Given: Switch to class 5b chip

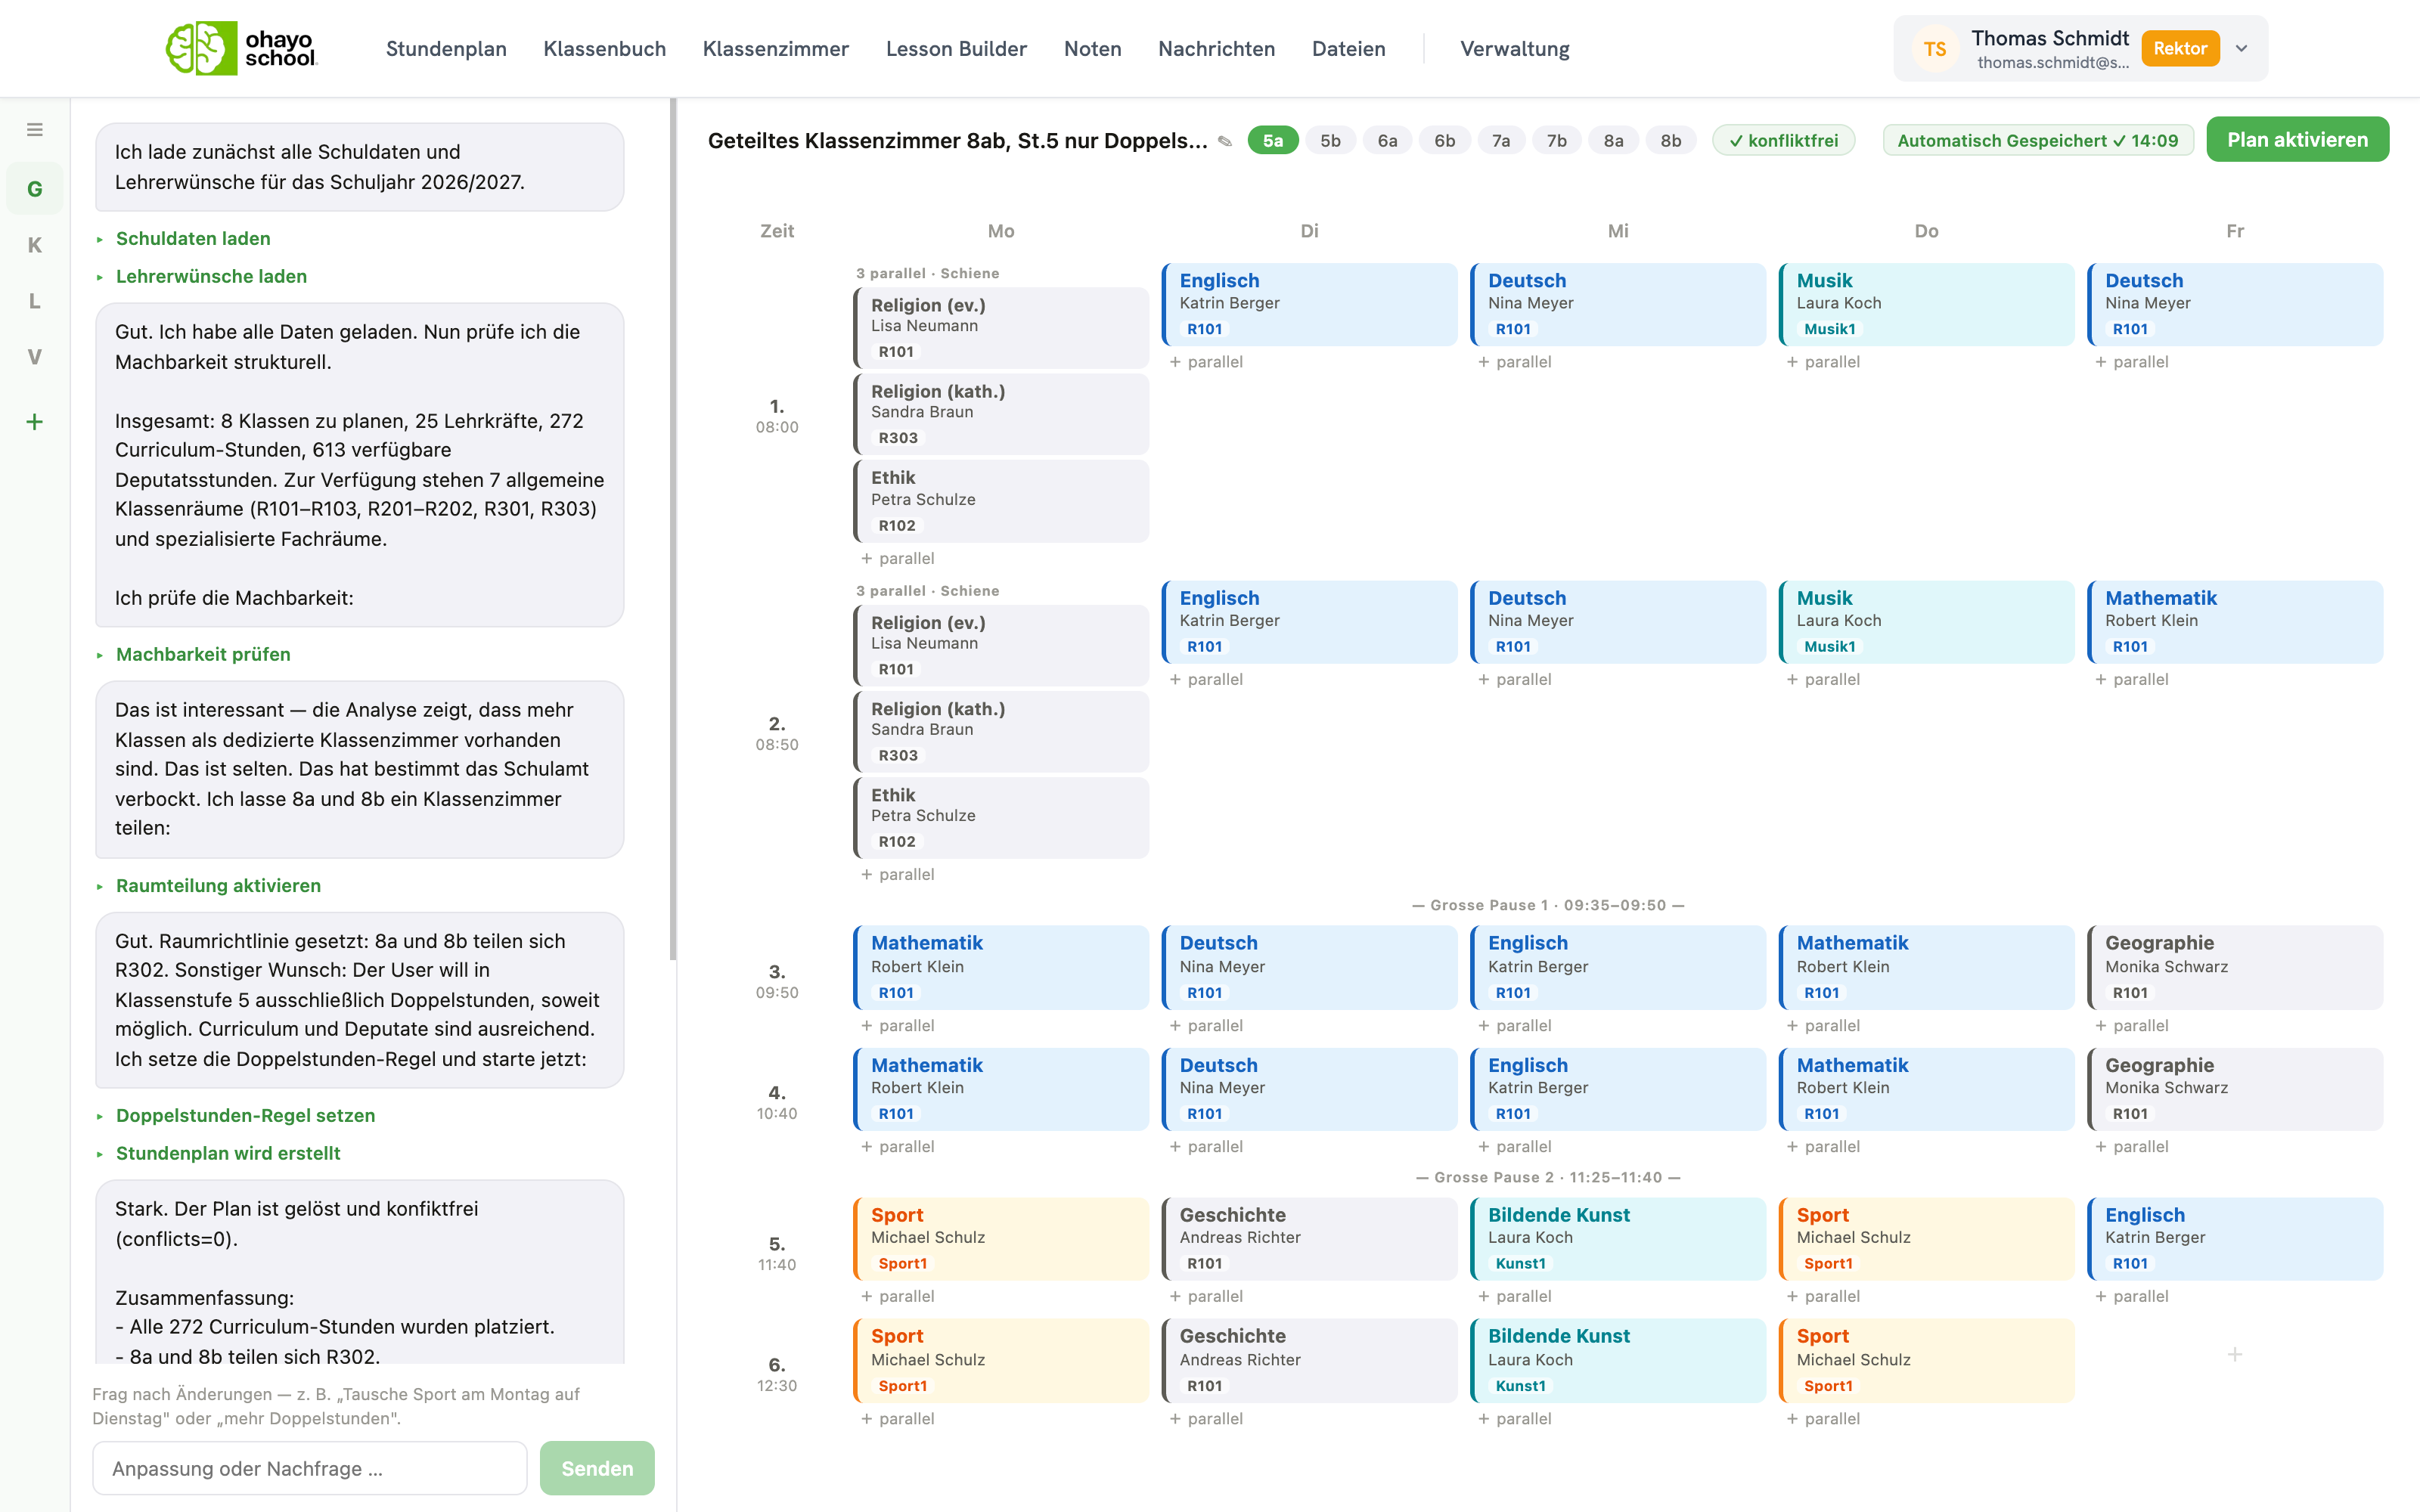Looking at the screenshot, I should click(x=1330, y=141).
